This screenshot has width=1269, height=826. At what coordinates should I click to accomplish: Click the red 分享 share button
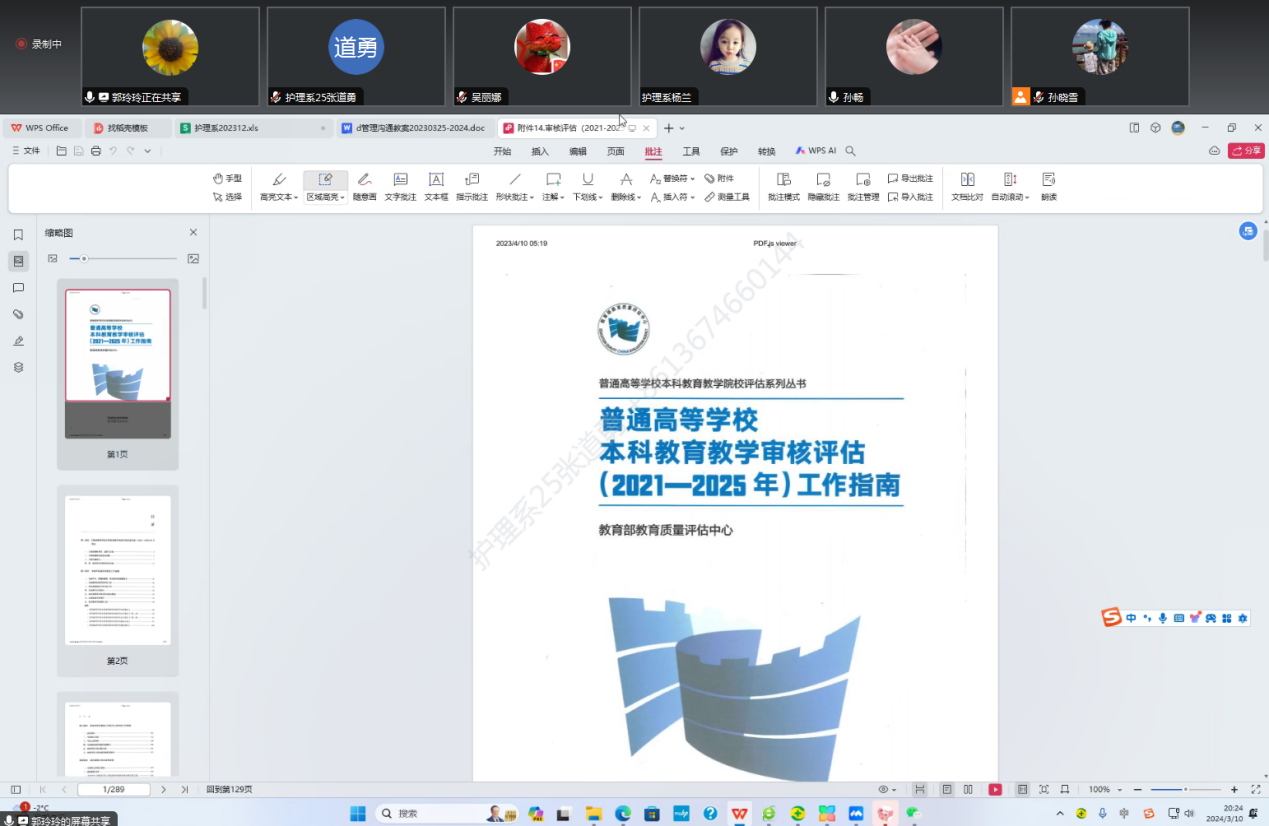[1246, 151]
